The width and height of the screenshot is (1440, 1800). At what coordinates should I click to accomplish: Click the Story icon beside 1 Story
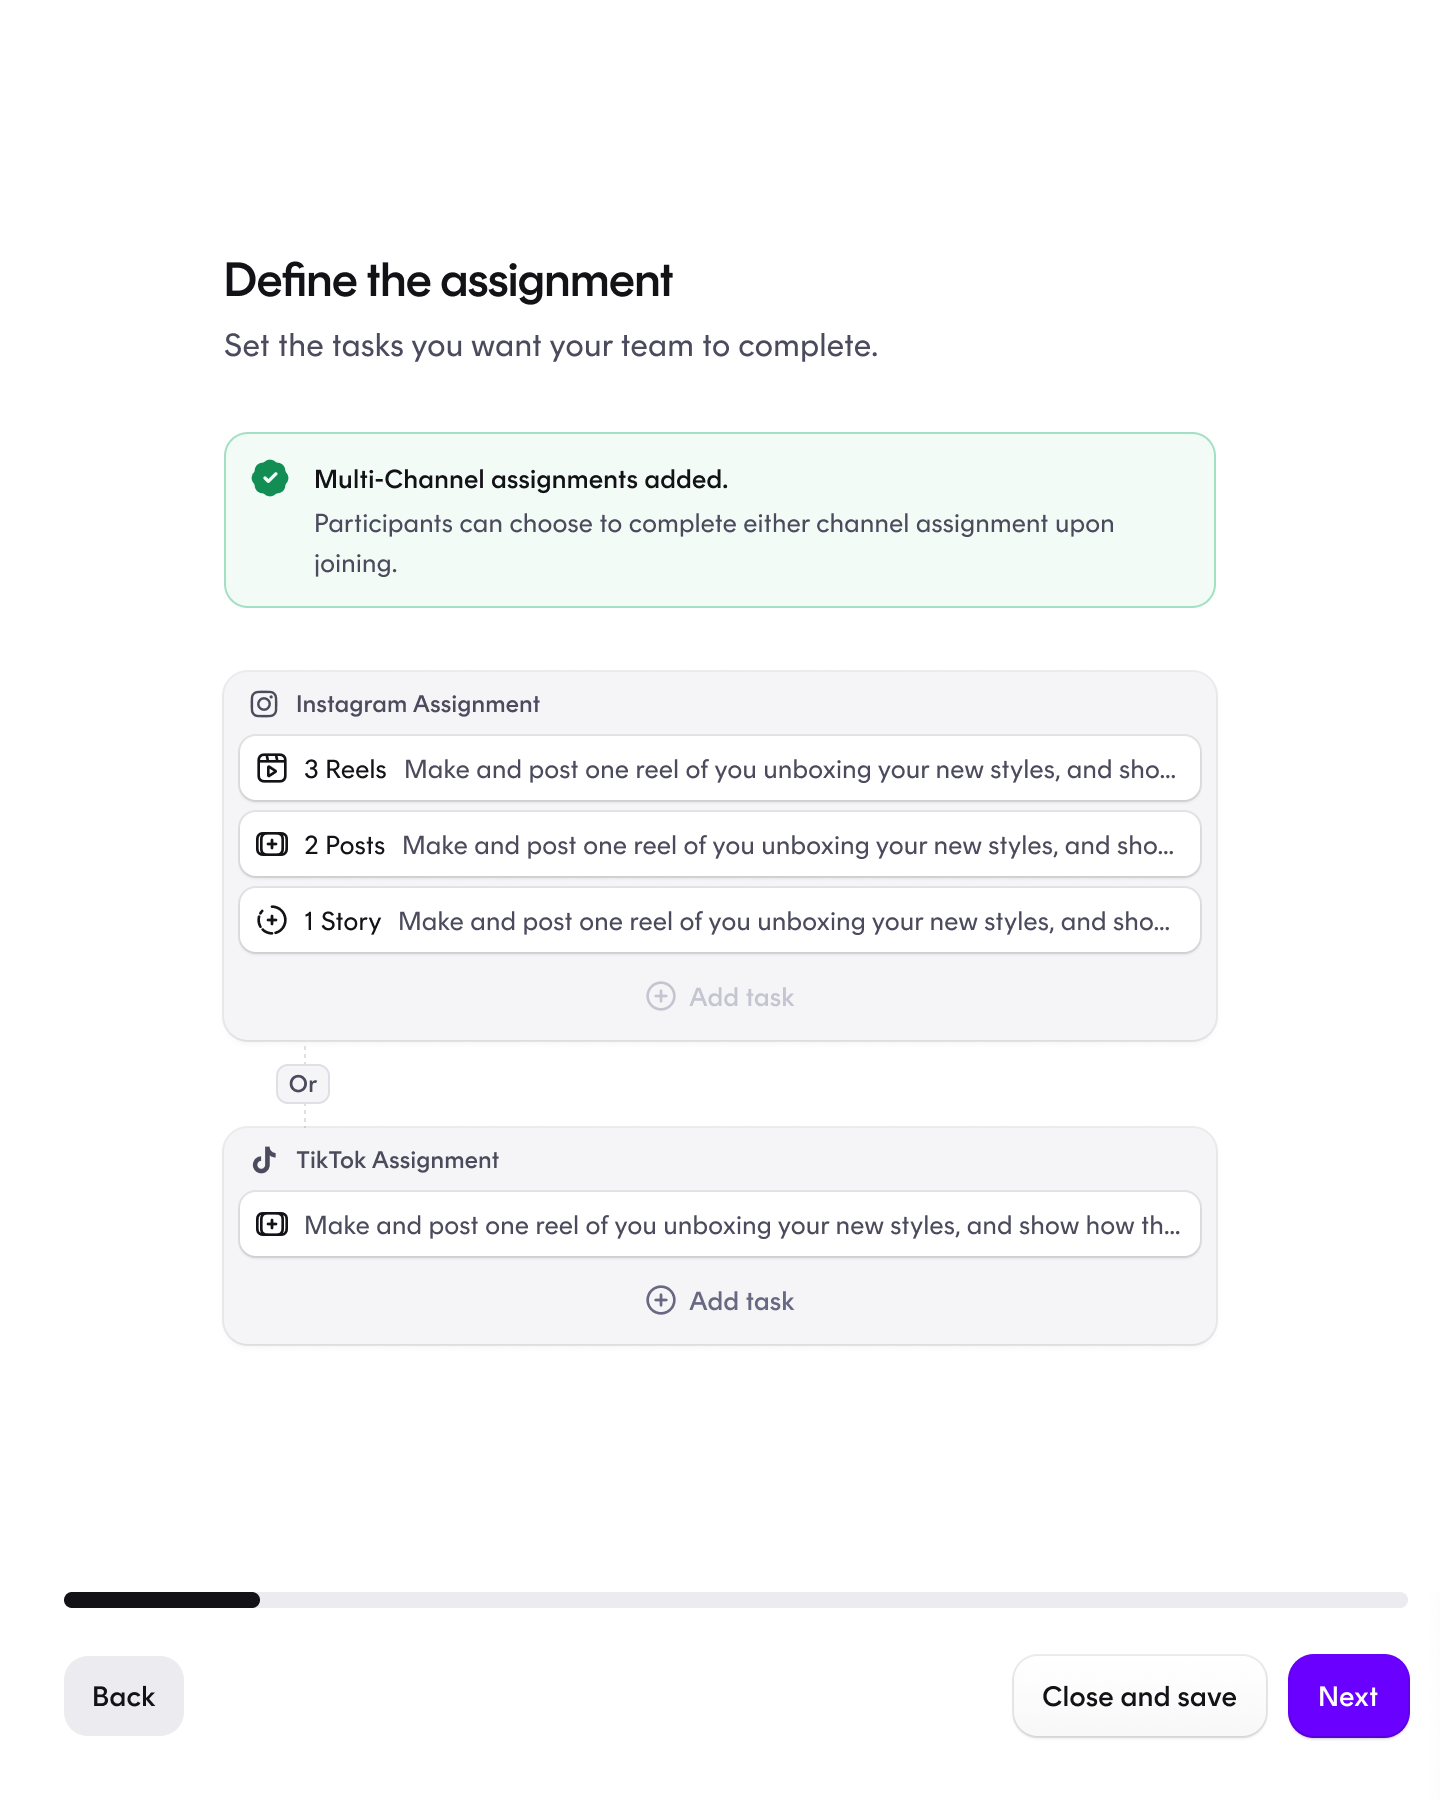coord(272,920)
